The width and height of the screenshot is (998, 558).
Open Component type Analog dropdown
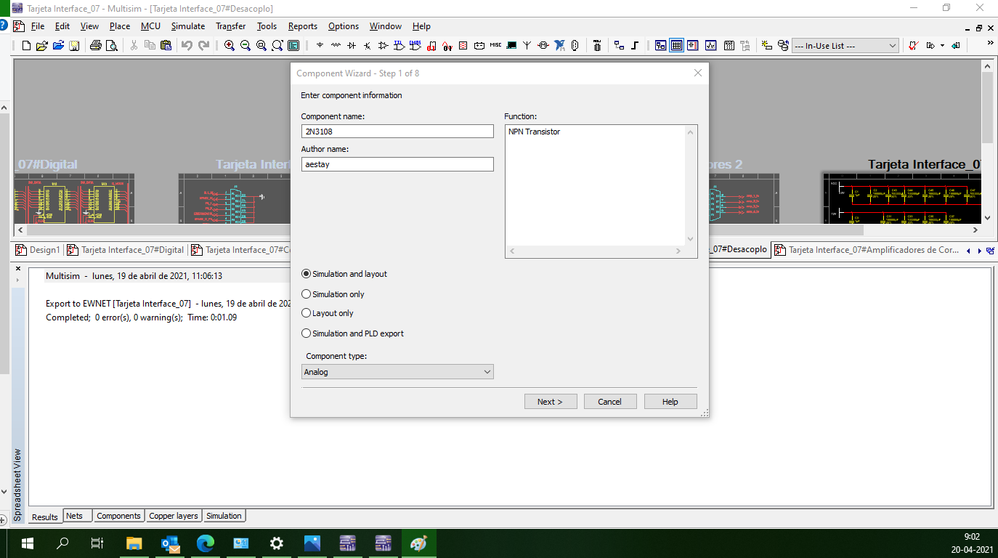coord(397,372)
